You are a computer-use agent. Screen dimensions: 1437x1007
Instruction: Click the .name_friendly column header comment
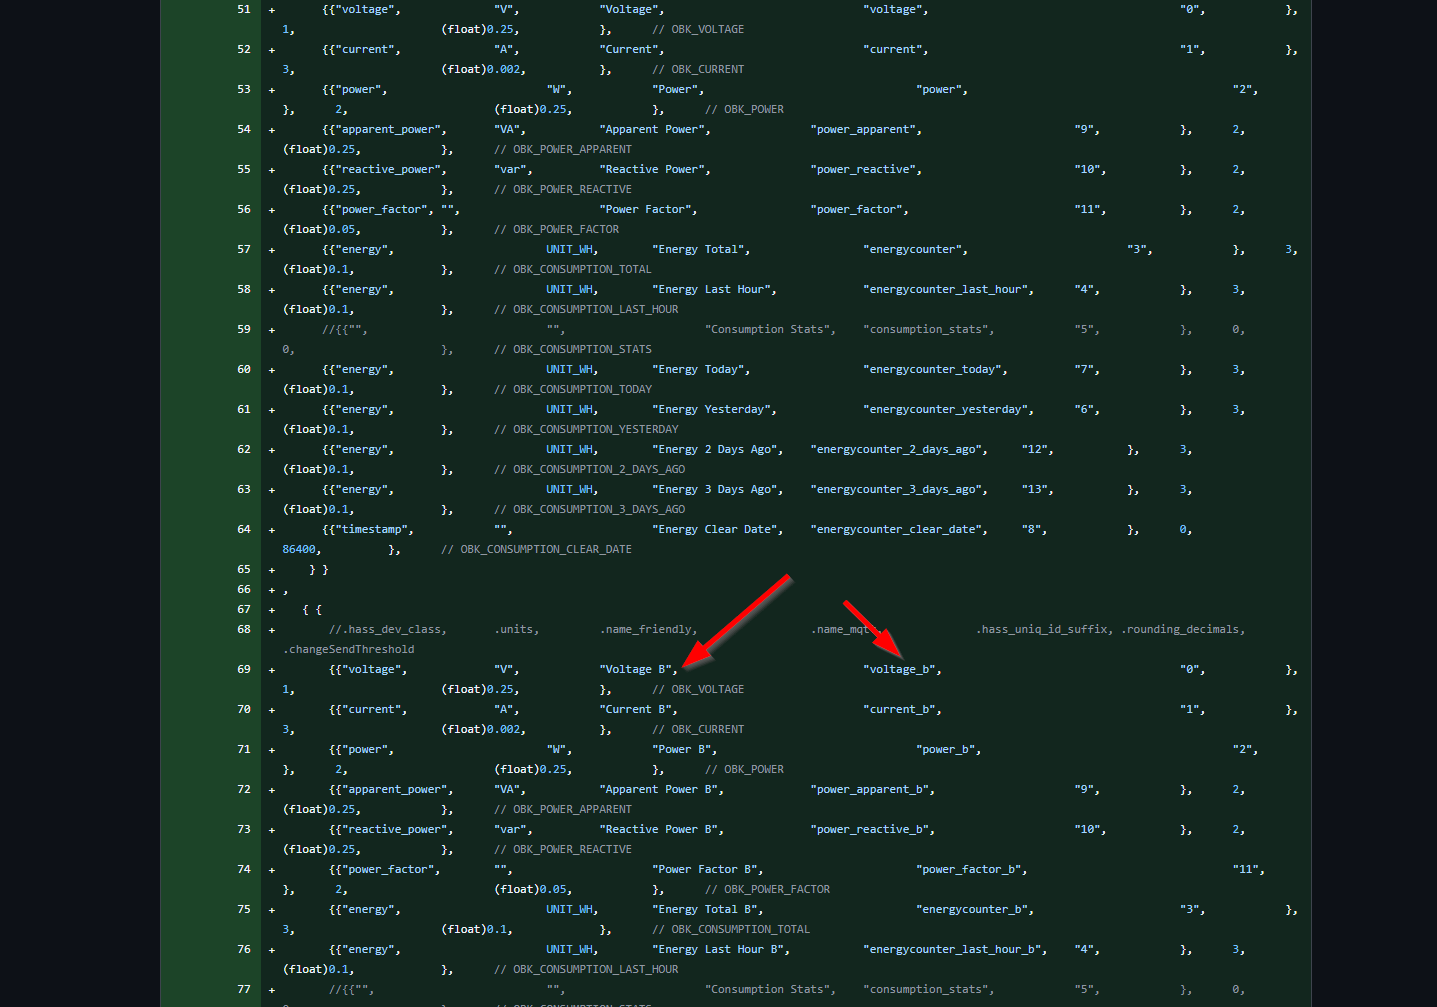click(x=646, y=629)
